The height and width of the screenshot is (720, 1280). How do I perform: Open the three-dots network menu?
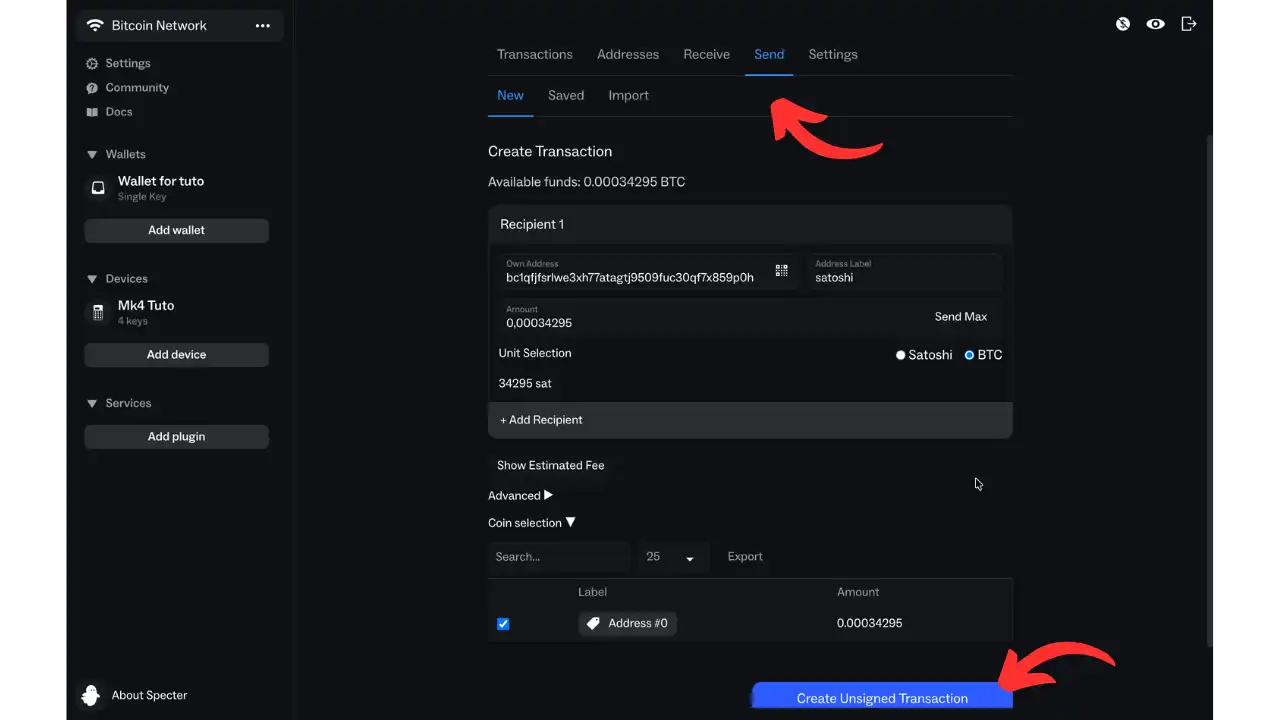[263, 26]
